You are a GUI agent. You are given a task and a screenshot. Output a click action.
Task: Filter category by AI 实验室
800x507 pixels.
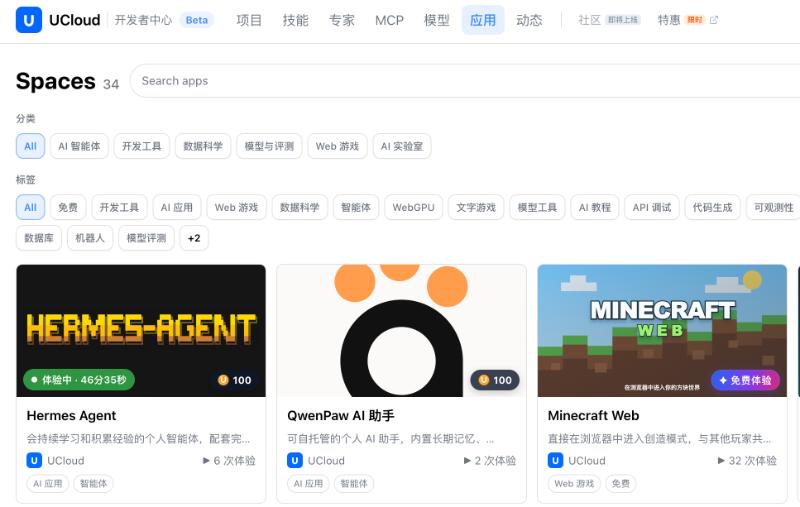click(x=402, y=146)
